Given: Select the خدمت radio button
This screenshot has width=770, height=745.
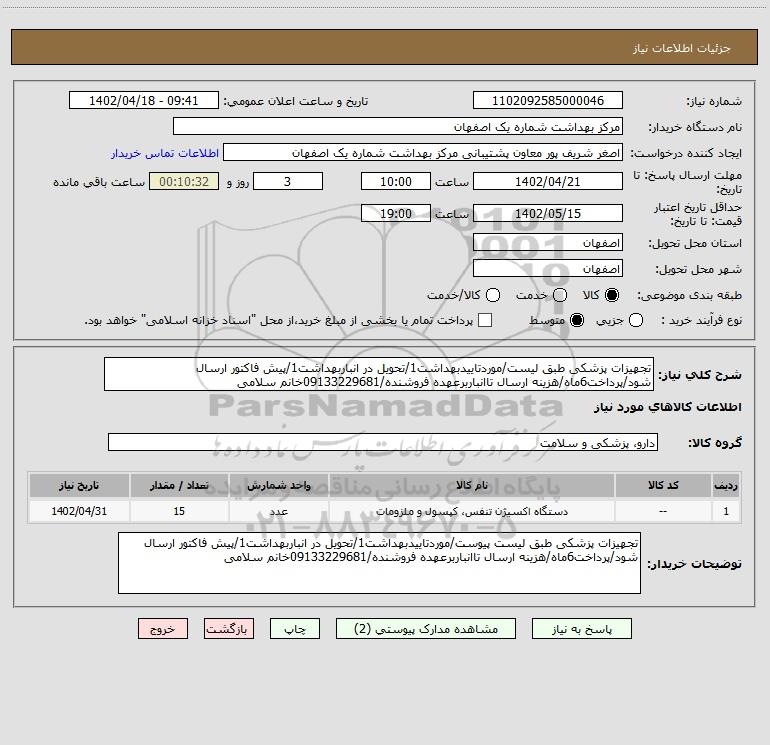Looking at the screenshot, I should (x=560, y=295).
